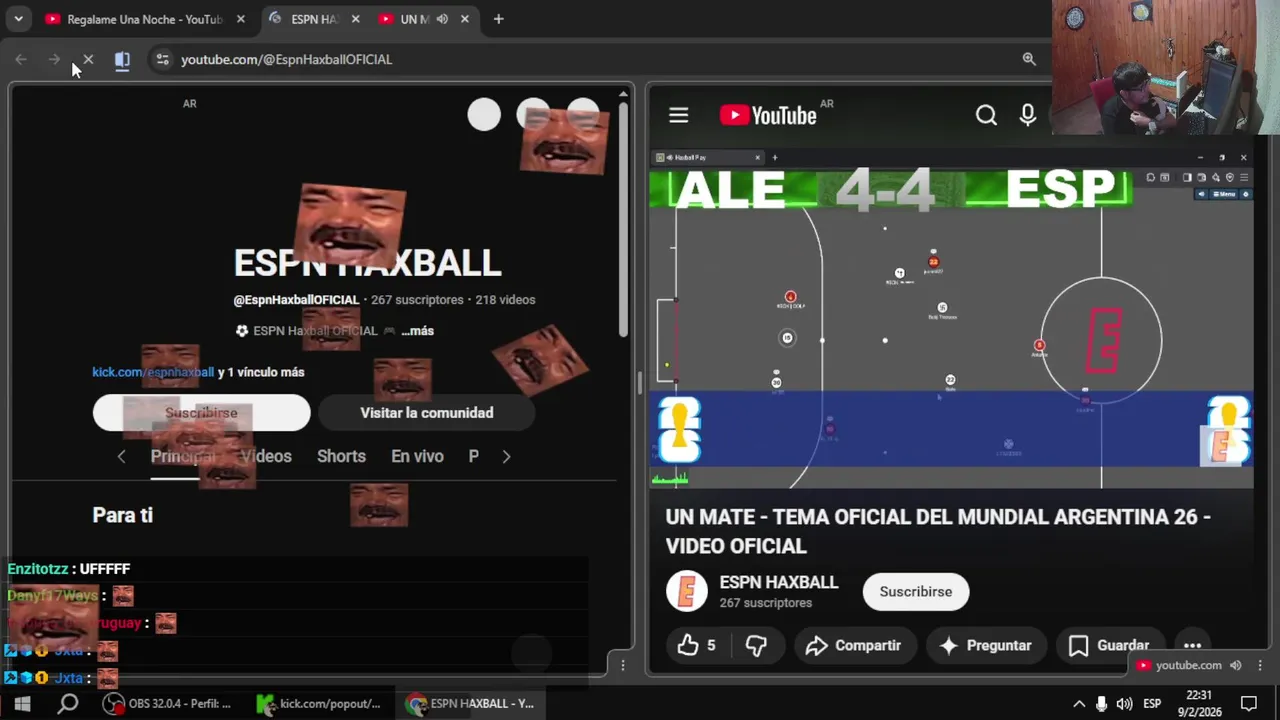Click Enzitotzz chat username
The width and height of the screenshot is (1280, 720).
coord(38,569)
